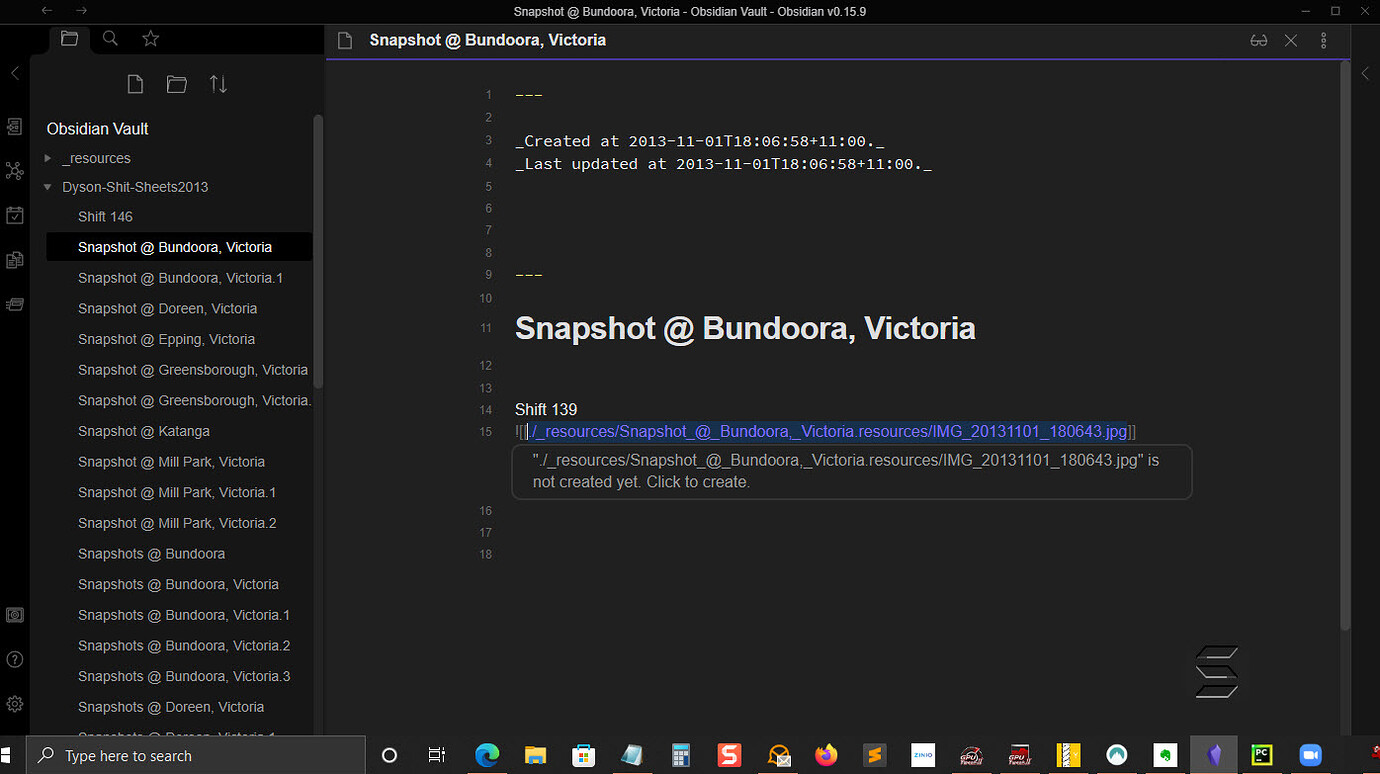Image resolution: width=1380 pixels, height=774 pixels.
Task: Open another vault icon
Action: 14,615
